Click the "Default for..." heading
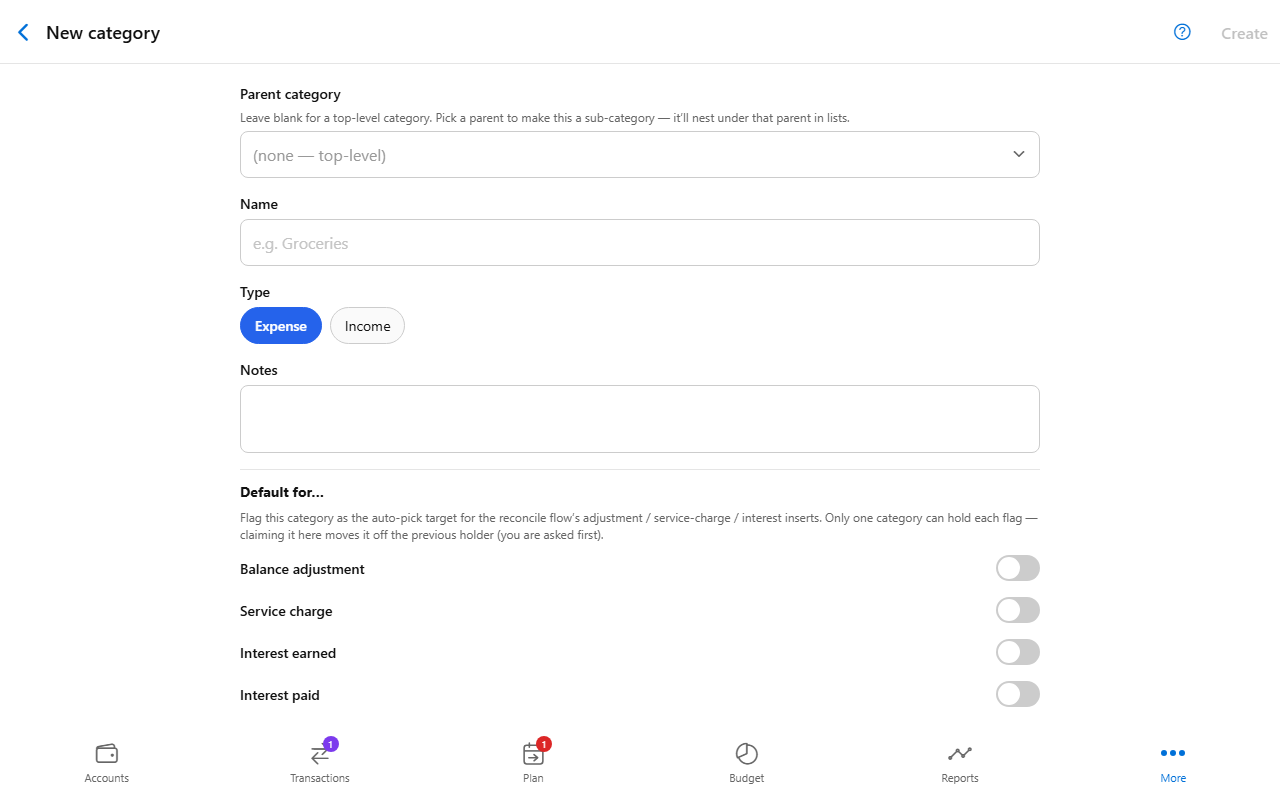Screen dimensions: 1280x800 [282, 492]
